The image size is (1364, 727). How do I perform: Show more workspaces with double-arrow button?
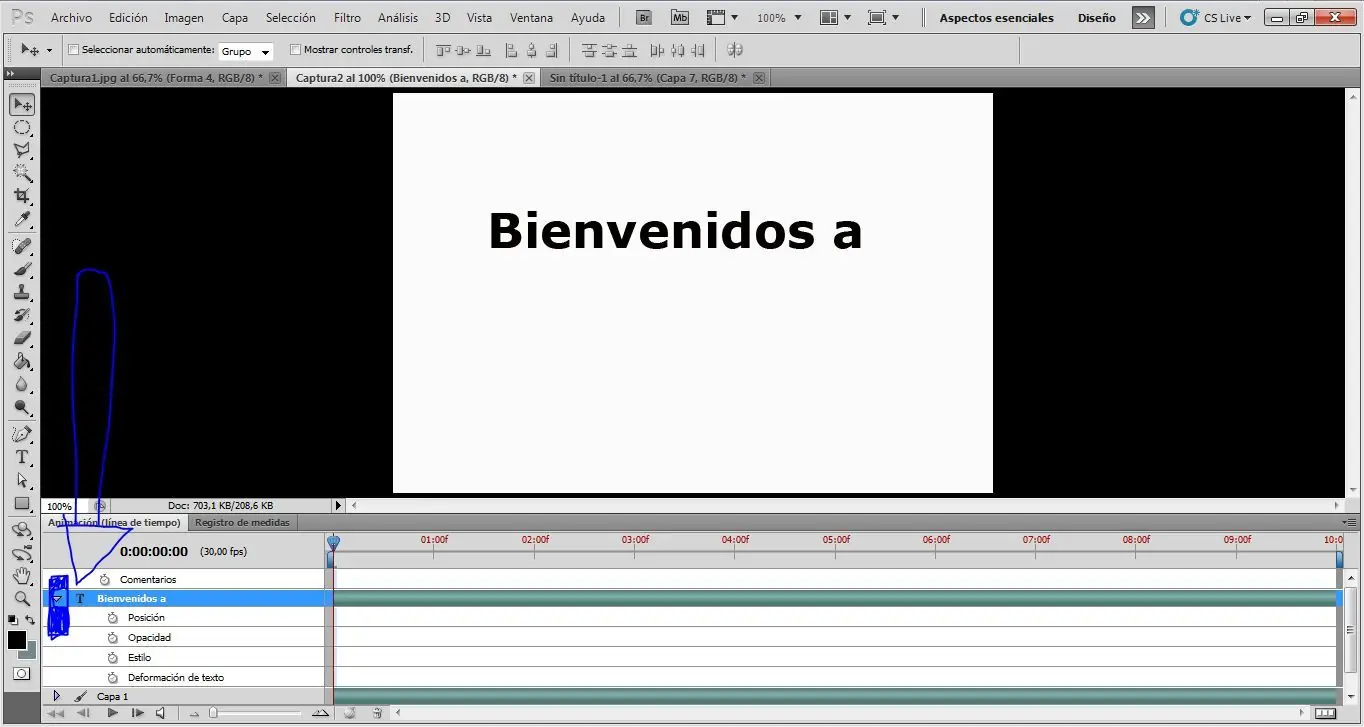tap(1143, 18)
